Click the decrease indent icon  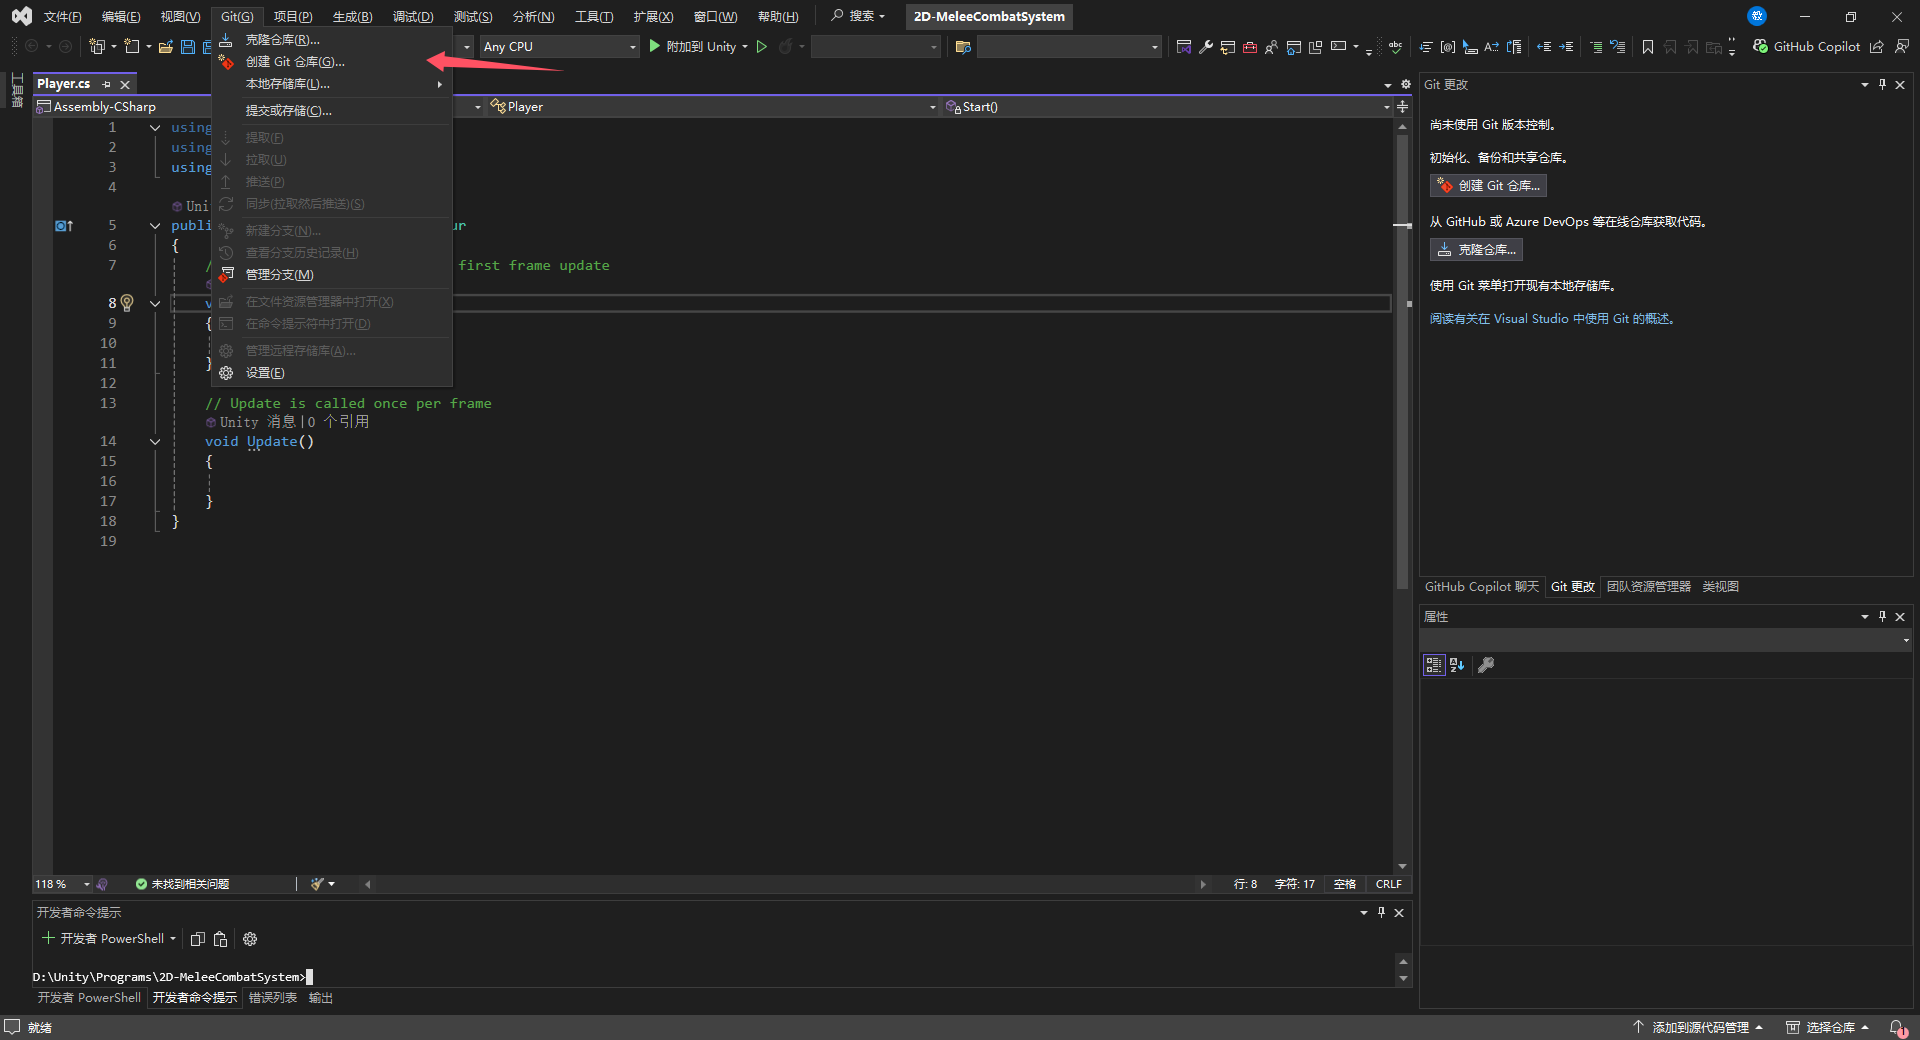(x=1544, y=47)
